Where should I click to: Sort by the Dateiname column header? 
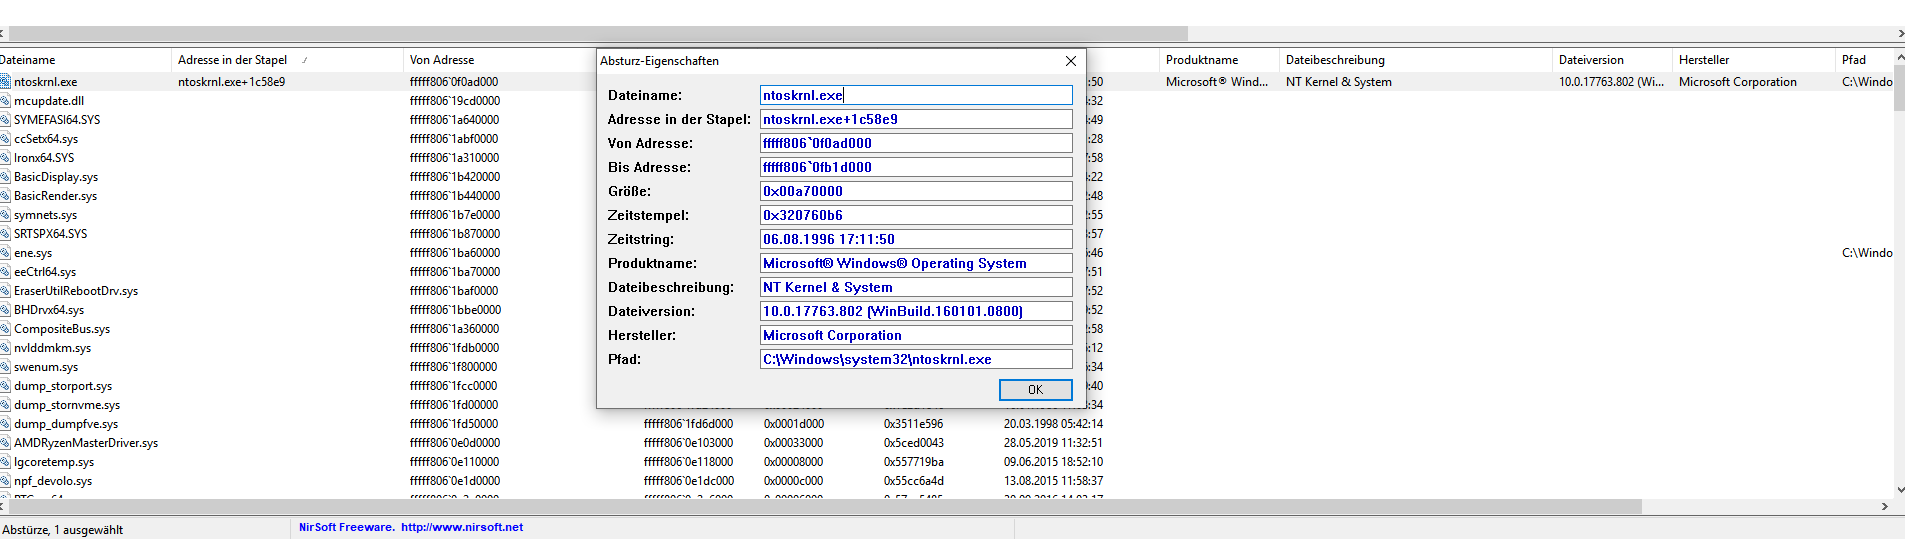pyautogui.click(x=85, y=60)
